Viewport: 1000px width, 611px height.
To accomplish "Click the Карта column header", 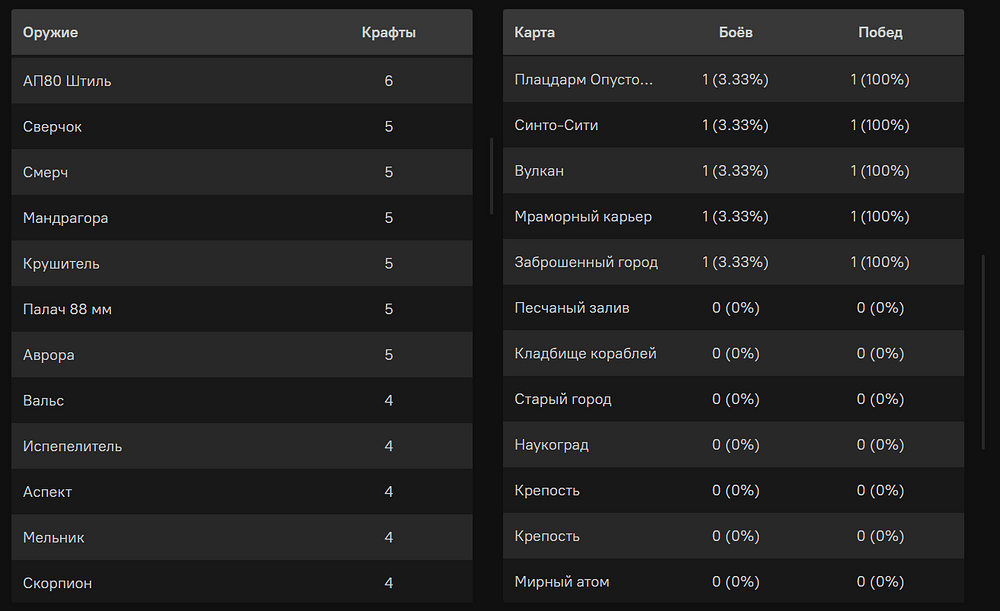I will 534,33.
